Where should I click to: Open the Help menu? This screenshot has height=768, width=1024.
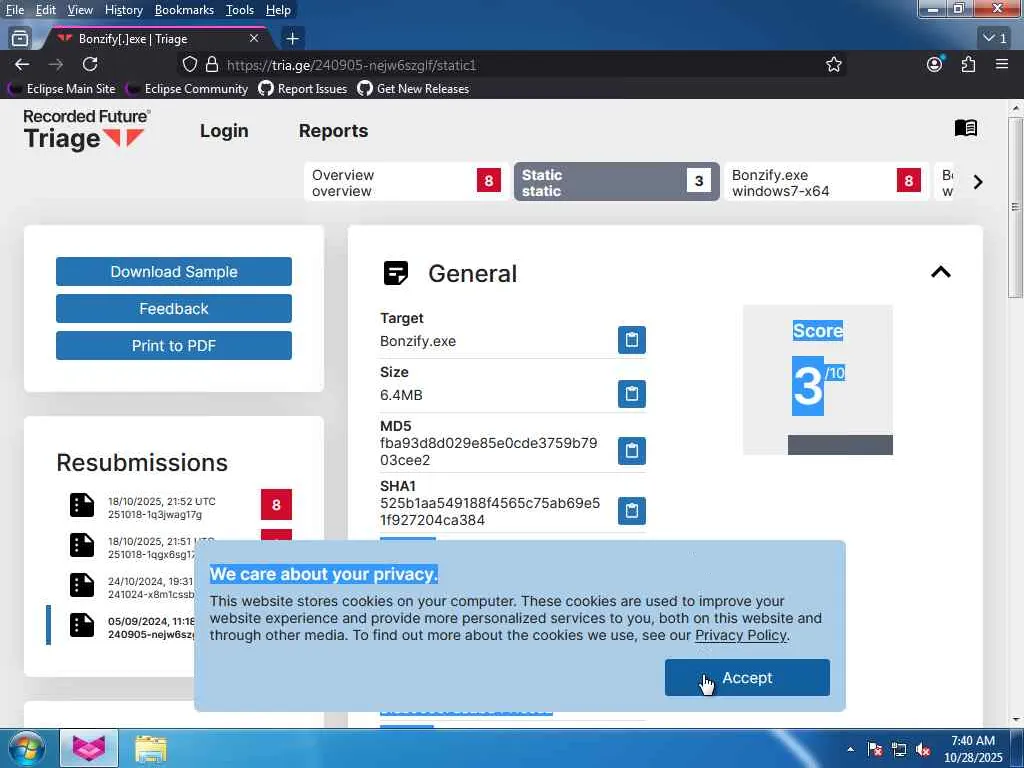(278, 10)
